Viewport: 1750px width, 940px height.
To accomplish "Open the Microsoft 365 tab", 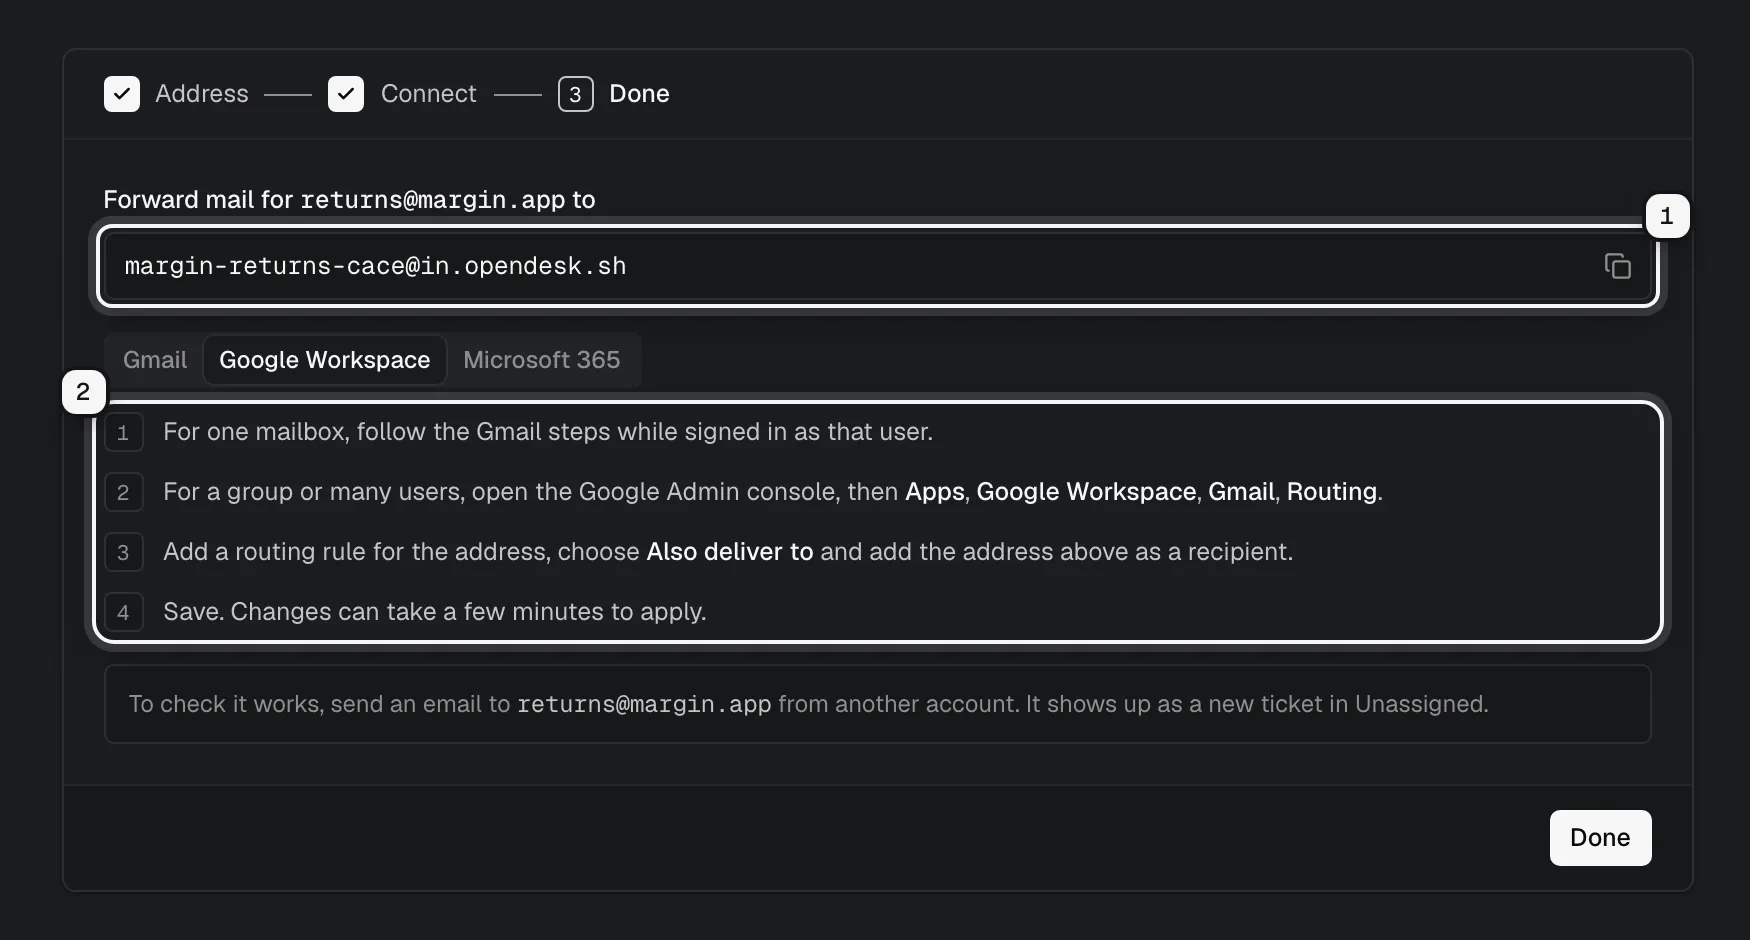I will pyautogui.click(x=541, y=360).
